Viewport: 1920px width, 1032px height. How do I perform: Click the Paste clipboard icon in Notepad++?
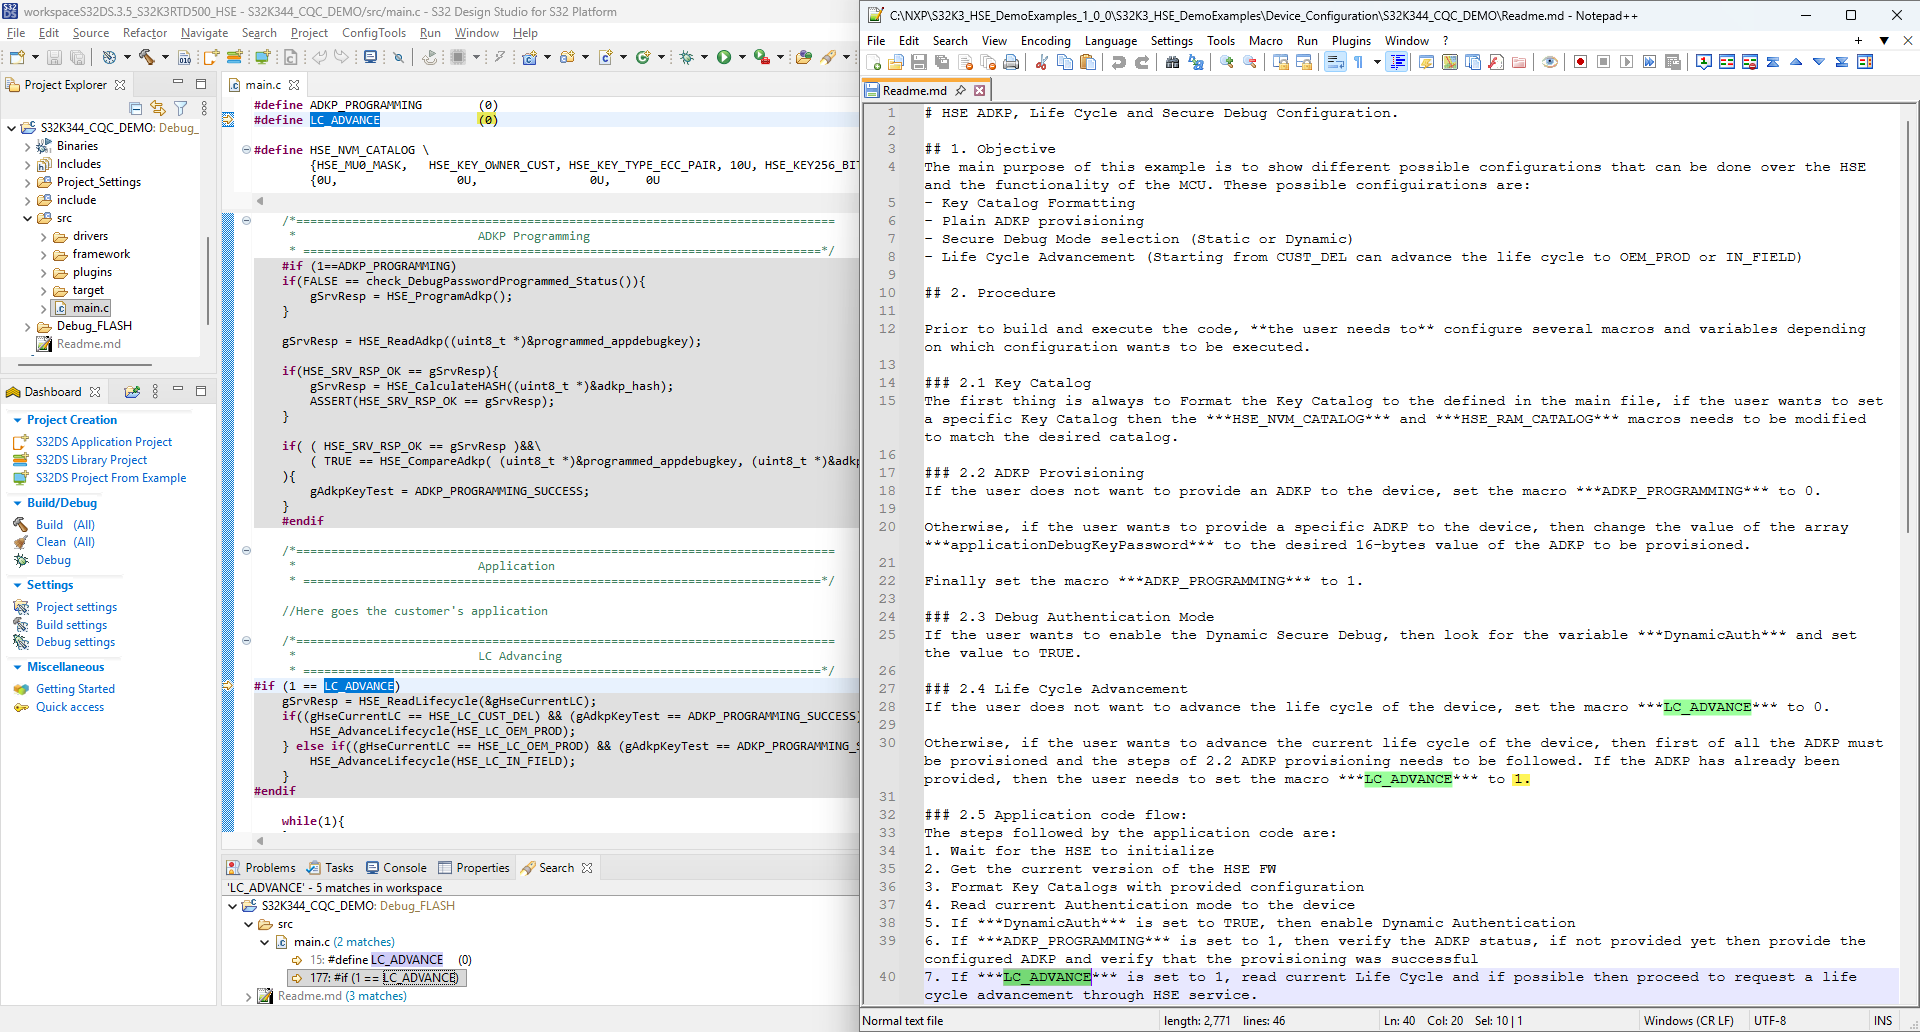tap(1088, 62)
